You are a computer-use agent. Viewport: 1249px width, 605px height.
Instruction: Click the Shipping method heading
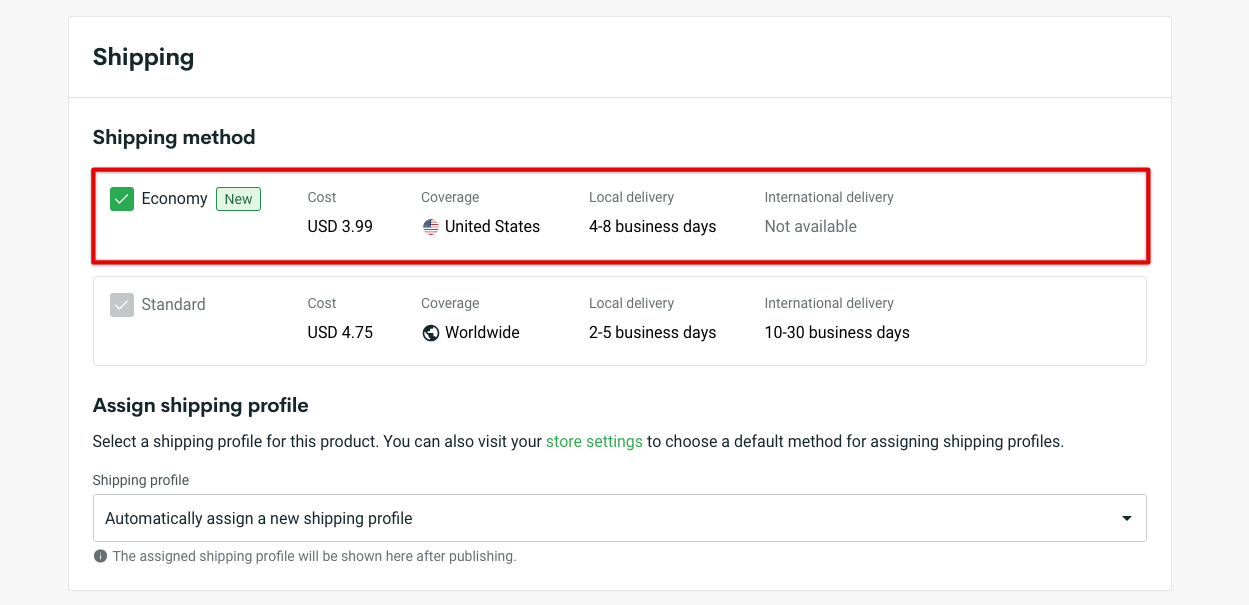tap(173, 137)
